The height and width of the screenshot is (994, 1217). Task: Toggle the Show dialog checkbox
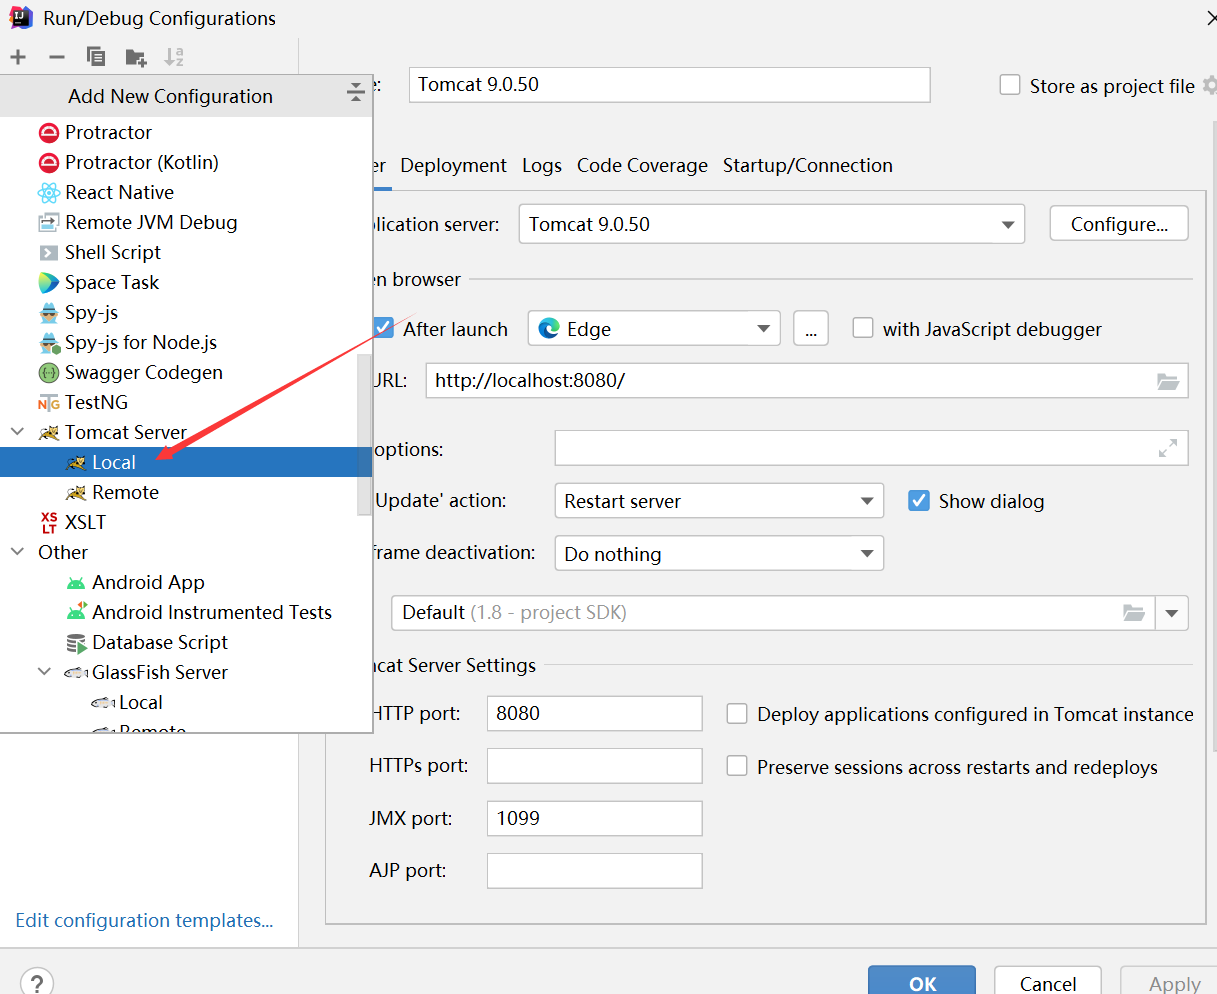tap(919, 501)
